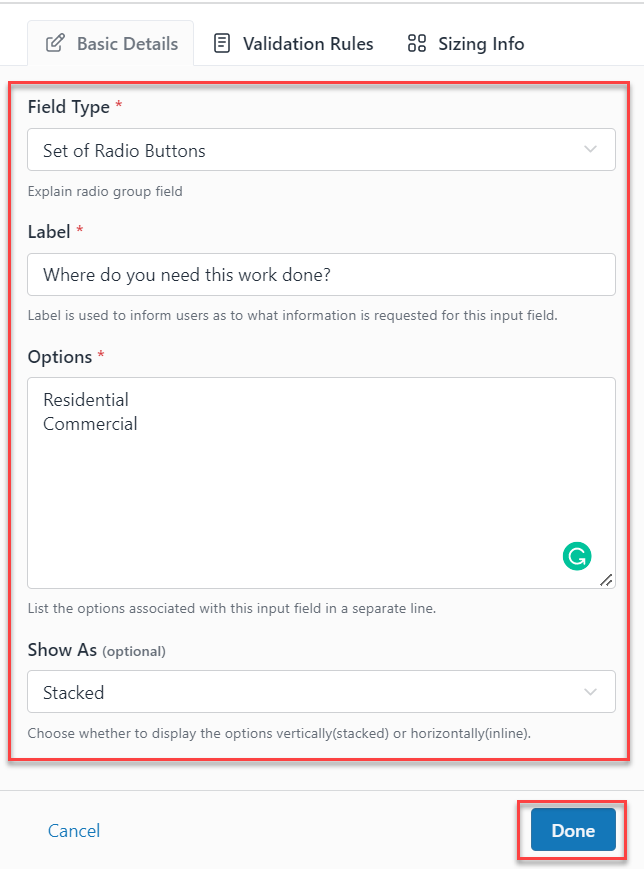Click the grid icon beside Sizing Info
This screenshot has width=644, height=869.
point(416,43)
